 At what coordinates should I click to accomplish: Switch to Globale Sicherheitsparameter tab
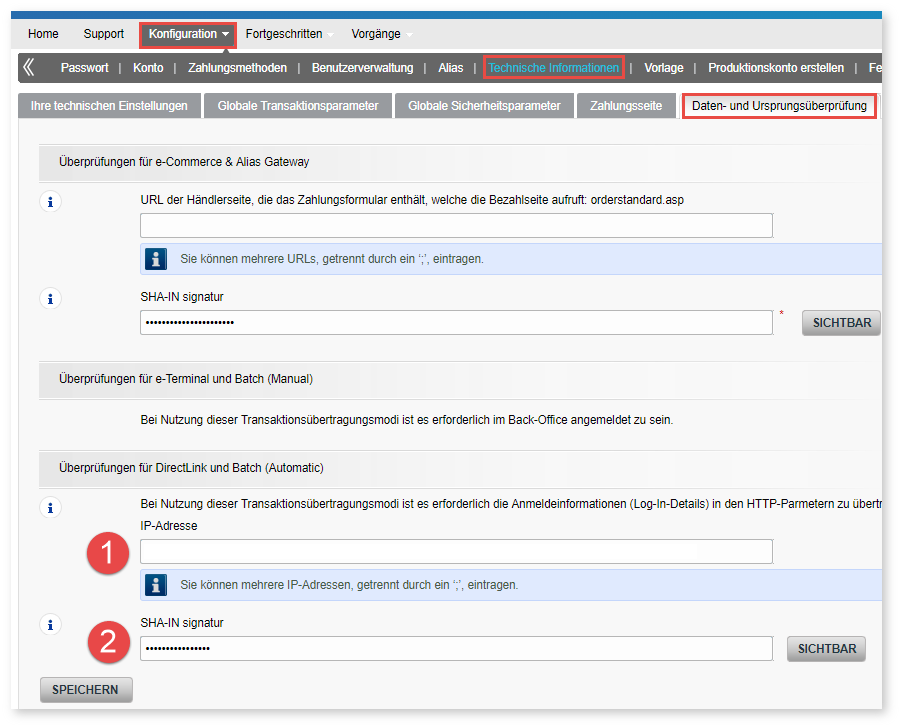(x=484, y=106)
